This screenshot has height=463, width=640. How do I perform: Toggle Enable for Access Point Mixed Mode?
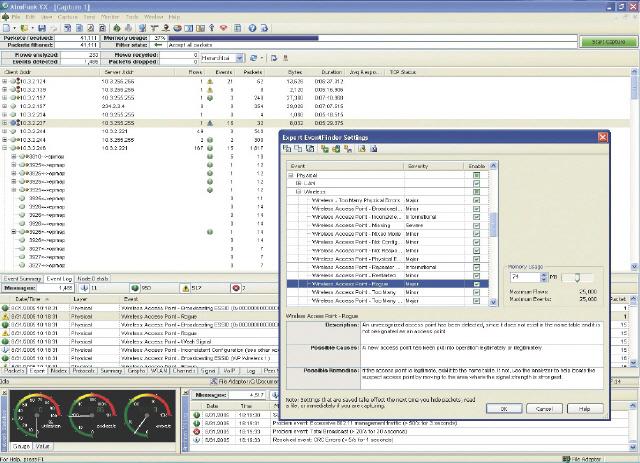tap(476, 234)
